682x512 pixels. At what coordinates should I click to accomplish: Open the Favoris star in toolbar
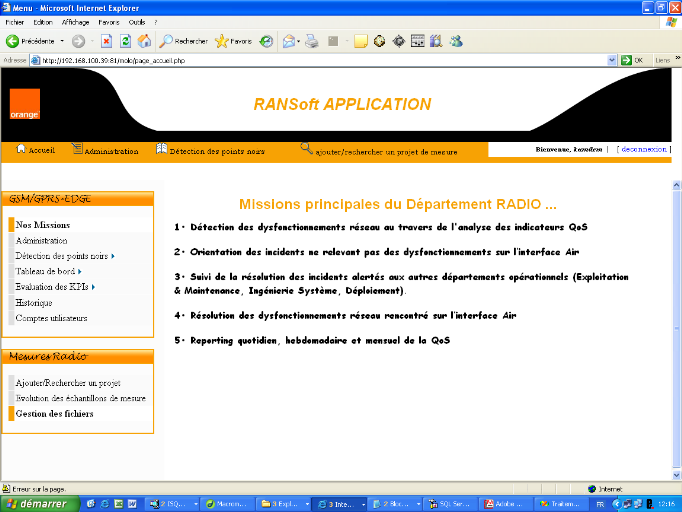point(221,41)
